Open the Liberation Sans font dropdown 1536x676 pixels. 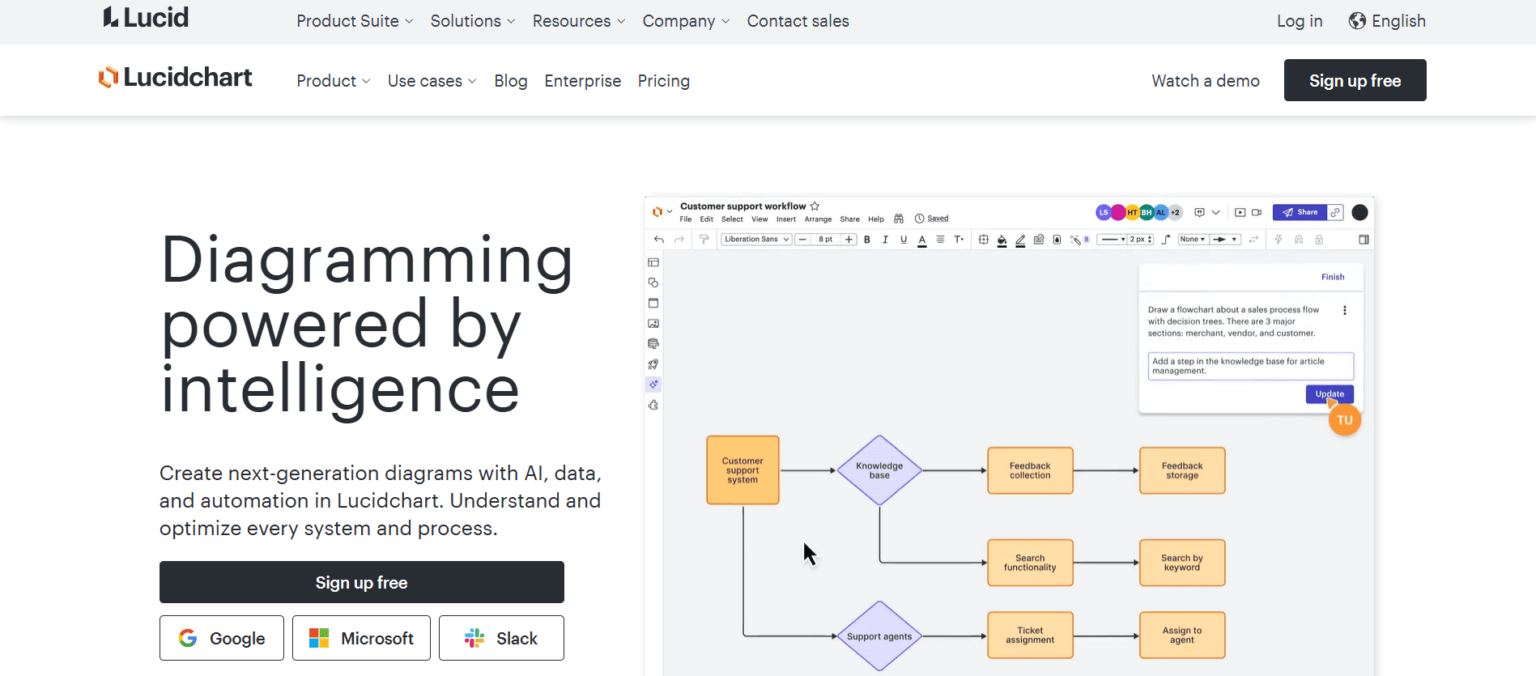(x=755, y=239)
